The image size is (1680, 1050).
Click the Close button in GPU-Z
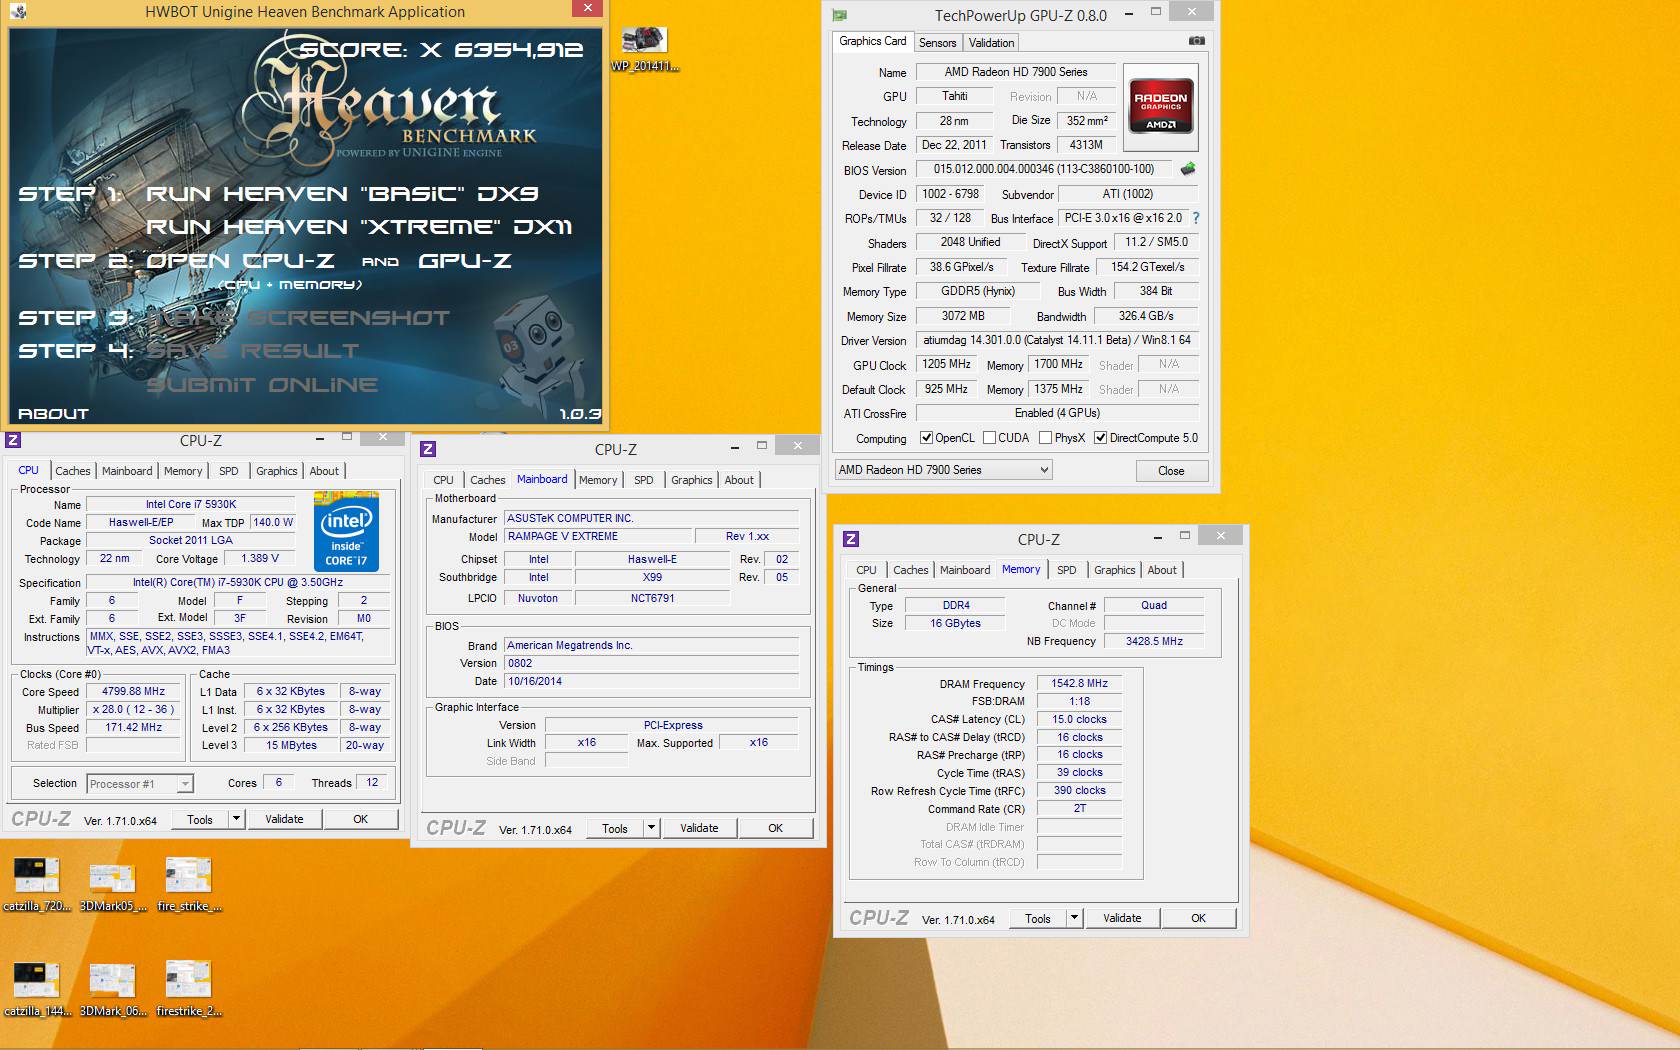[x=1171, y=471]
